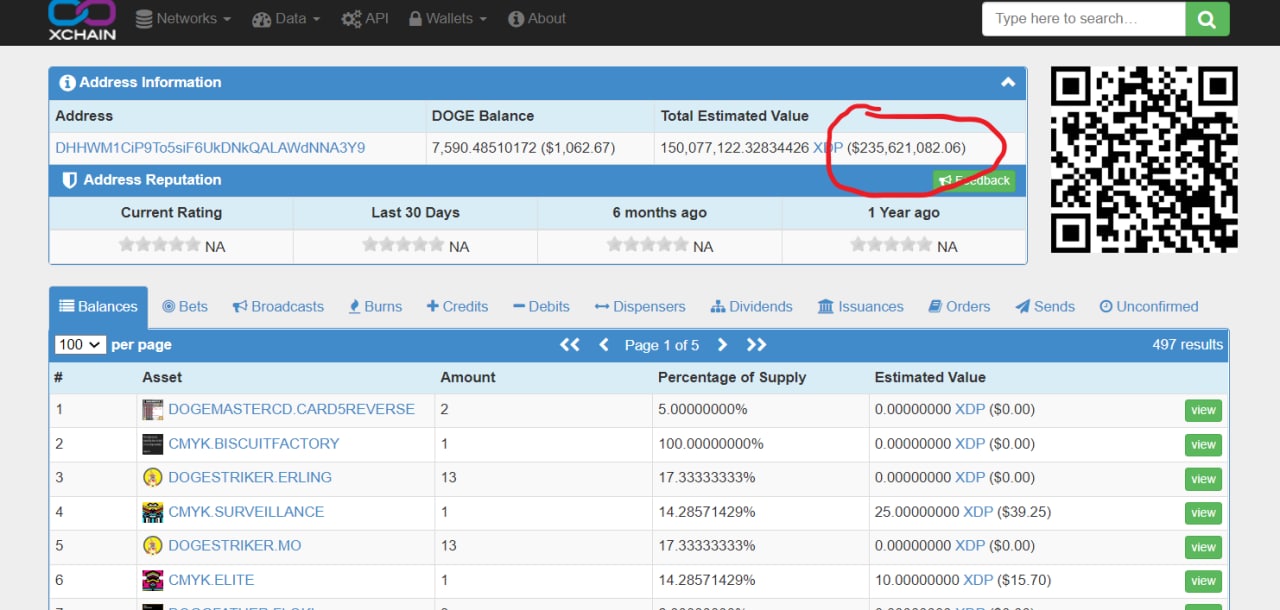Click view for DOGEMASTERCD.CARD5REVERSE

[x=1203, y=410]
